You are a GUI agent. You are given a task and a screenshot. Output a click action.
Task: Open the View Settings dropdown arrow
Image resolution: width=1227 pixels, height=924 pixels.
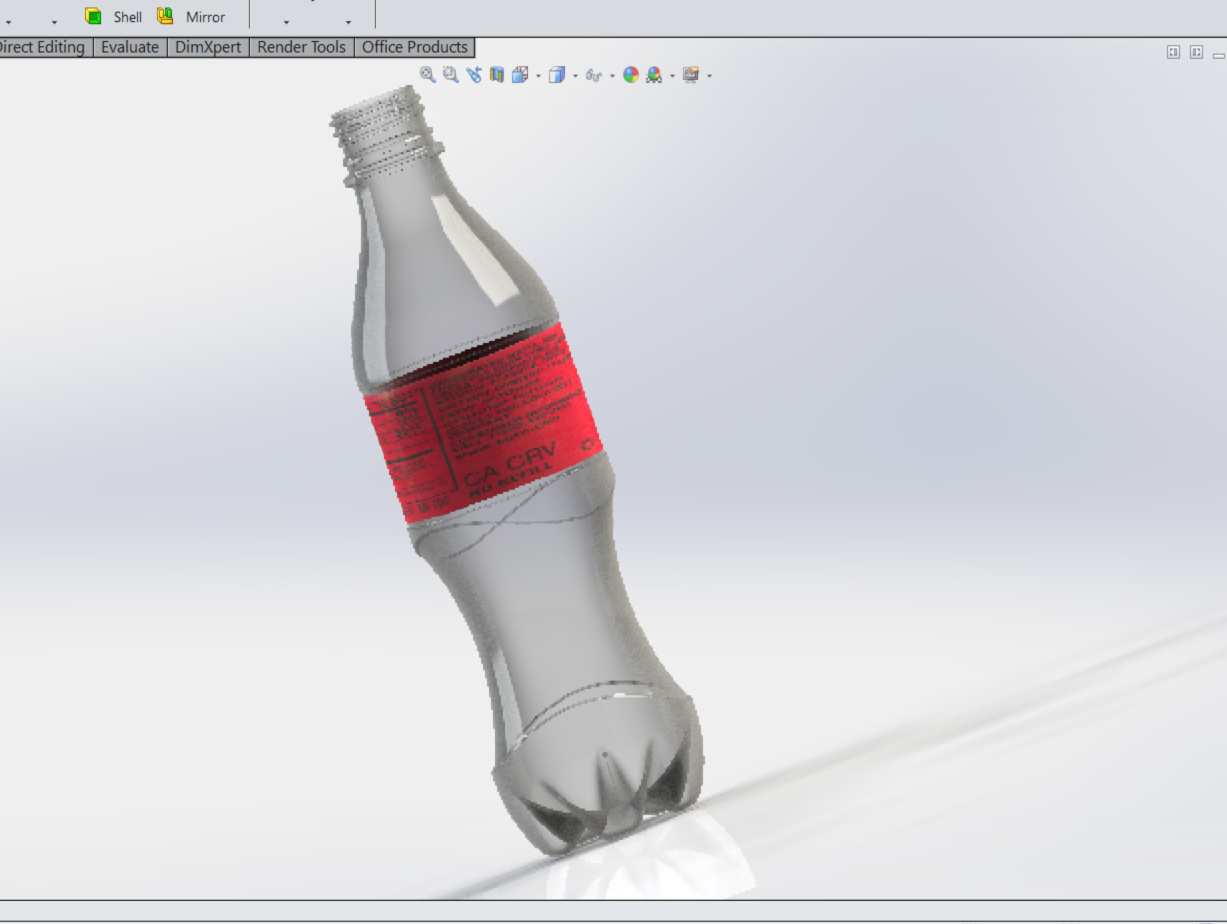tap(709, 76)
